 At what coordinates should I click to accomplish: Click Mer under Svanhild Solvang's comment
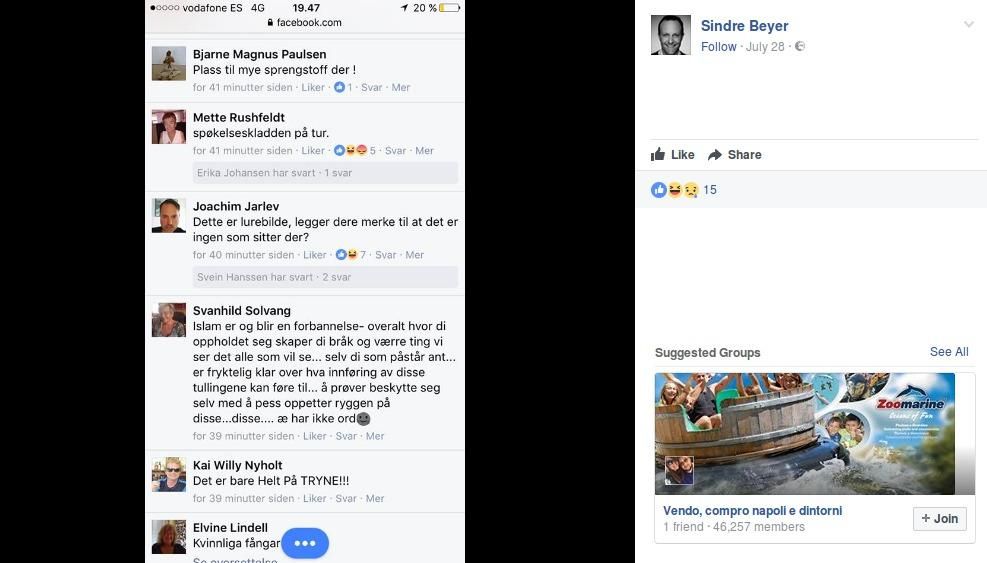[375, 436]
